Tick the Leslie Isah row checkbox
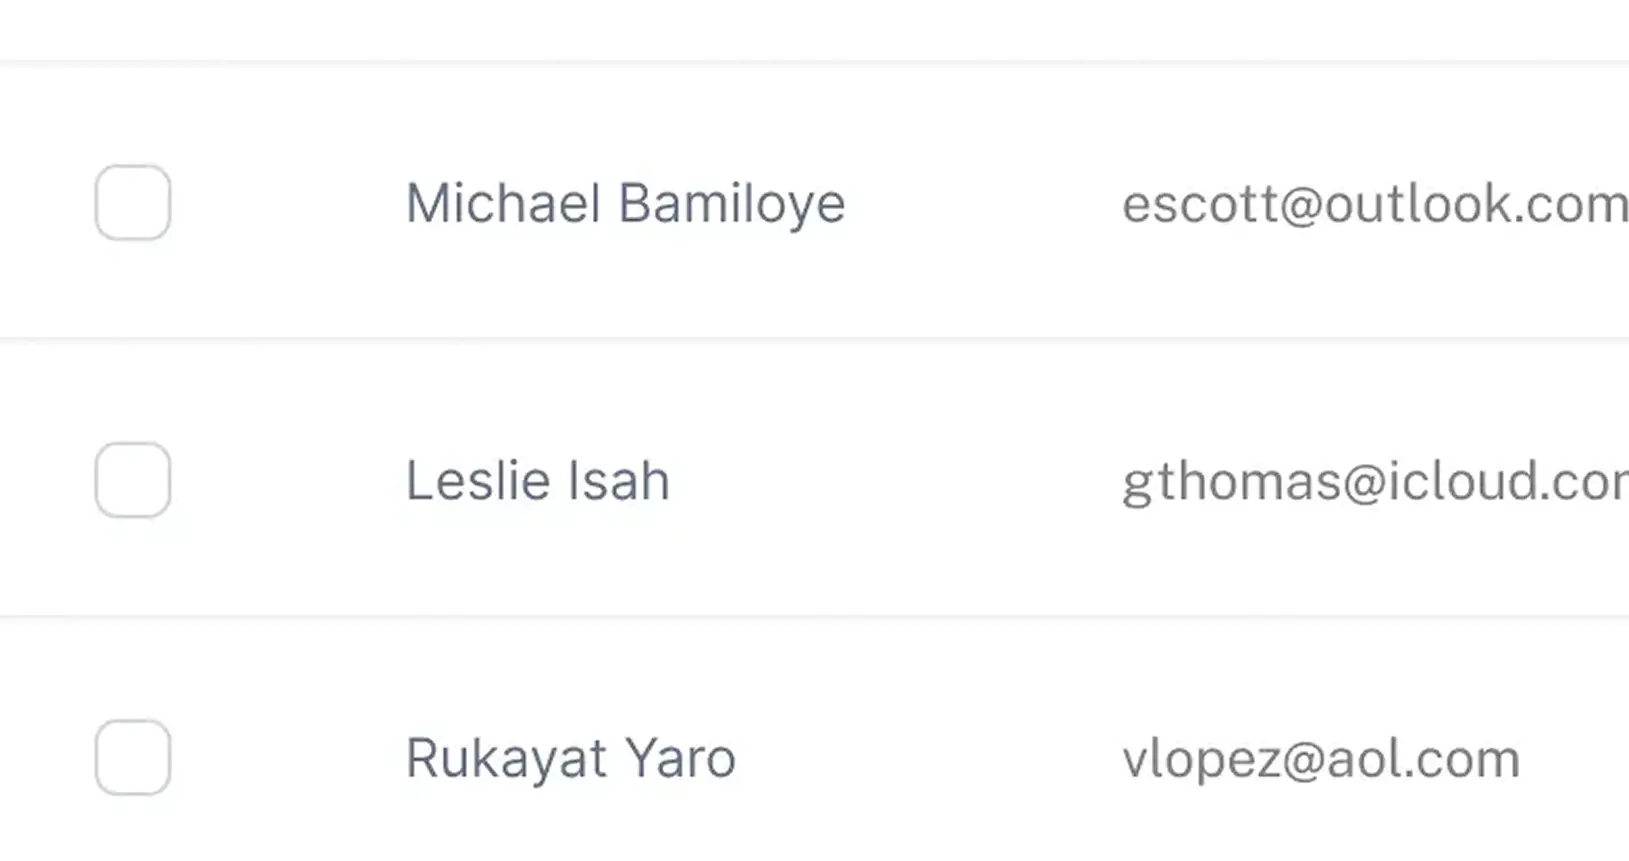 (x=133, y=480)
